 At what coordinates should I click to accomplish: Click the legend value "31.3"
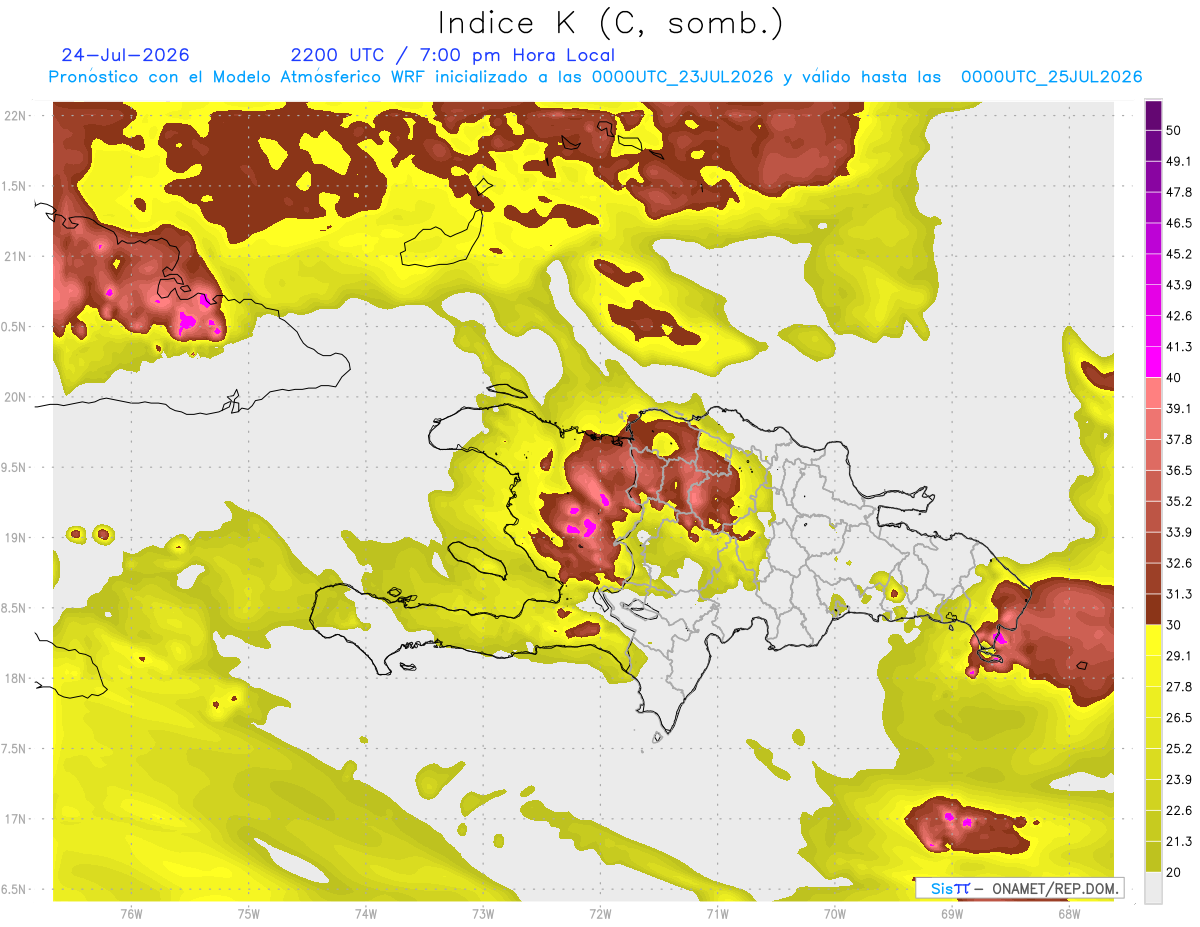click(x=1180, y=594)
